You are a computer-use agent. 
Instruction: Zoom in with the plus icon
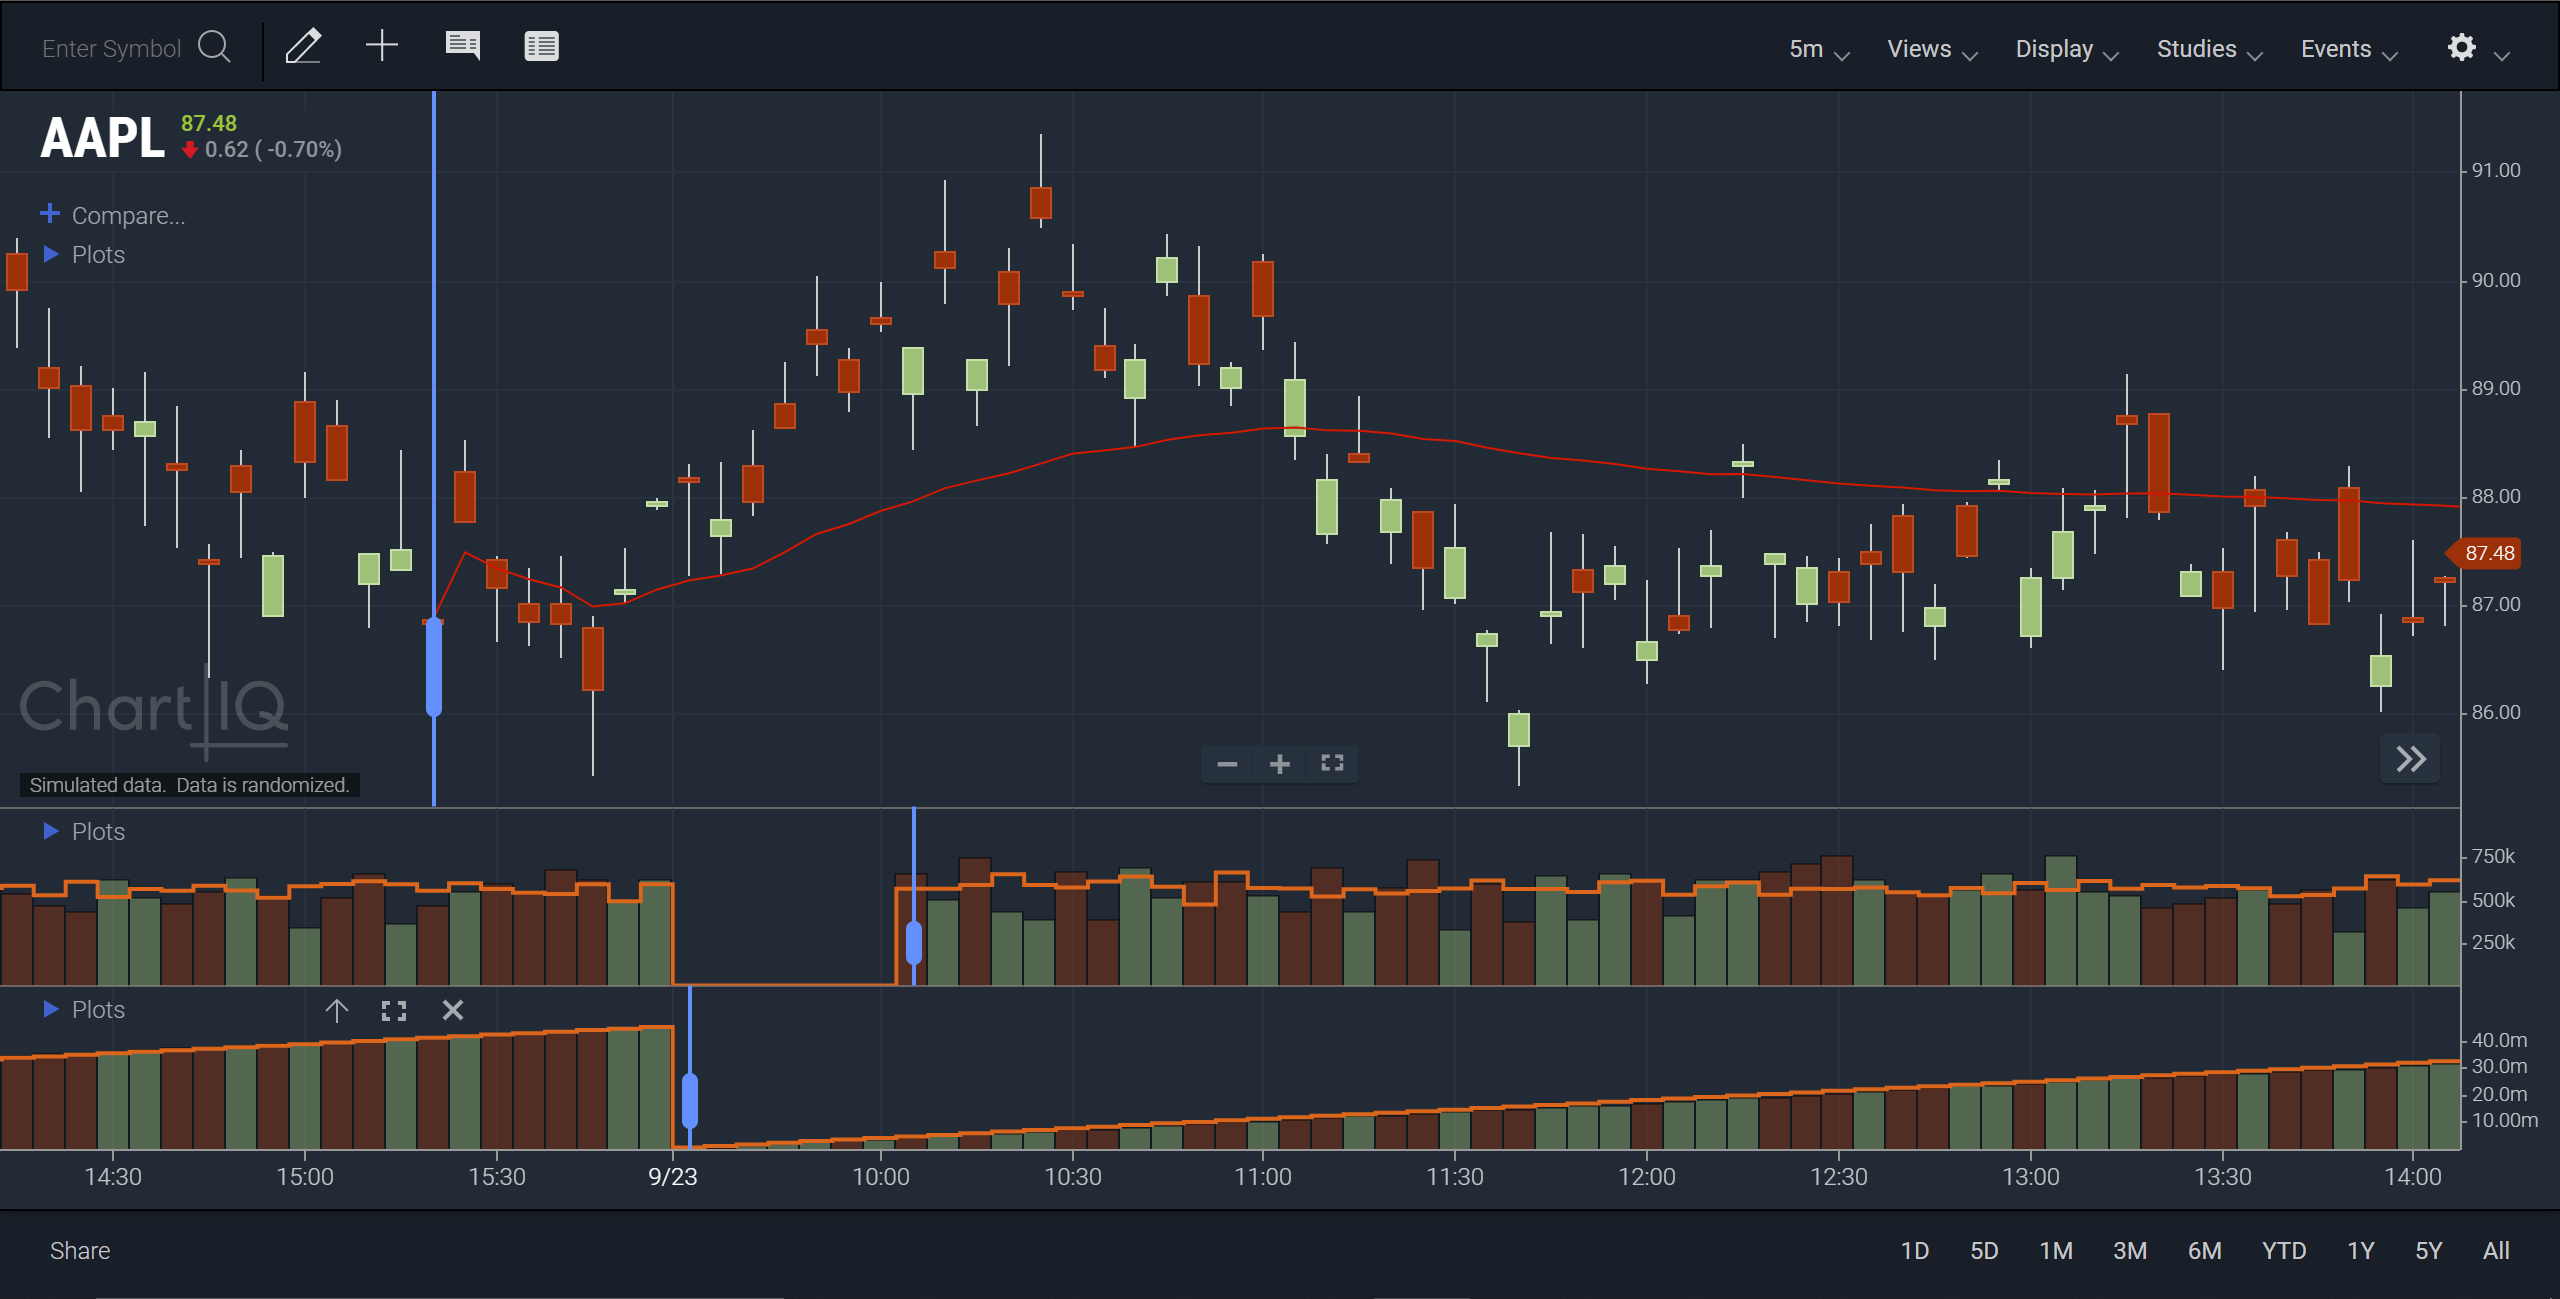click(x=1279, y=764)
